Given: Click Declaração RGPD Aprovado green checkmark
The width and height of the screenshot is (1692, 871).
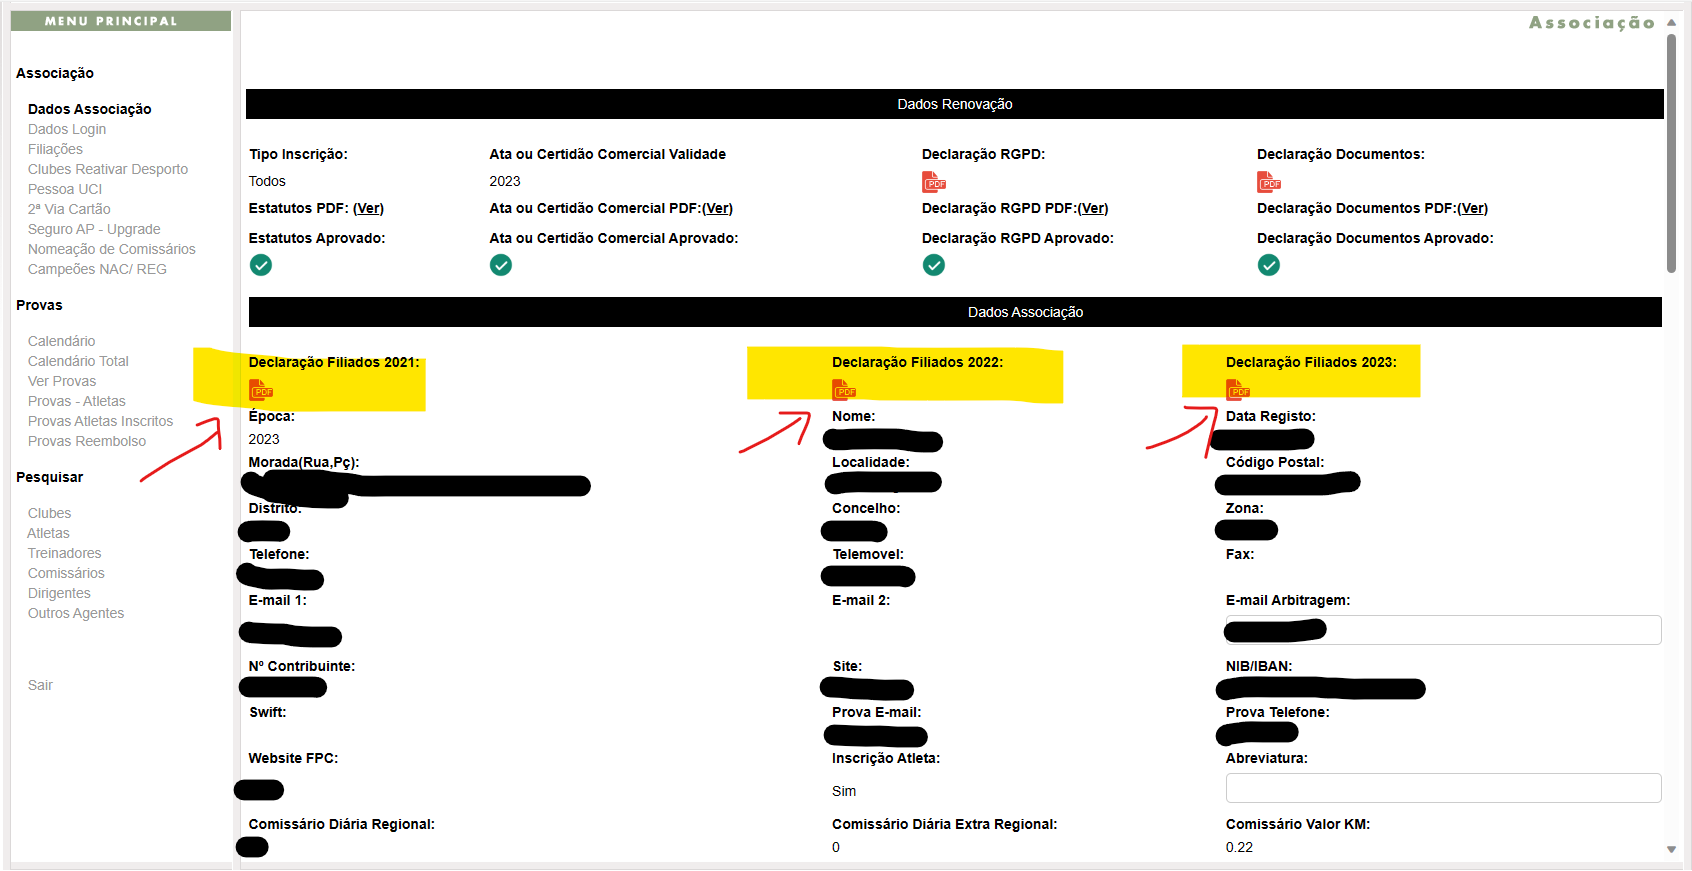Looking at the screenshot, I should pyautogui.click(x=933, y=265).
